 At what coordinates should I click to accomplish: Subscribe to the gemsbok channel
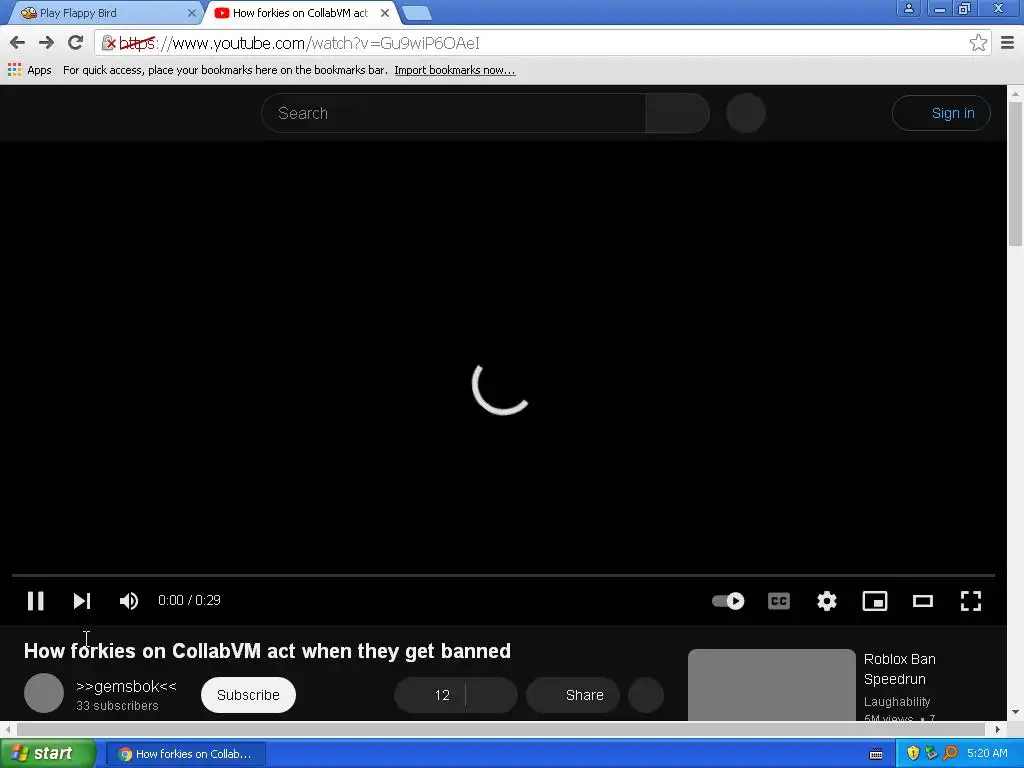point(248,695)
